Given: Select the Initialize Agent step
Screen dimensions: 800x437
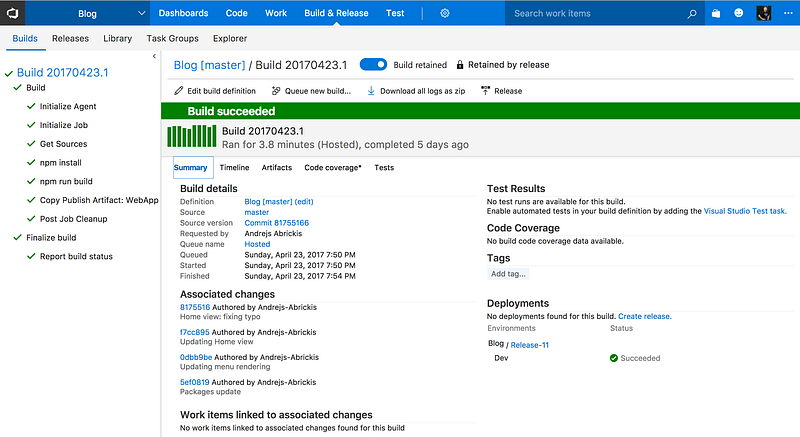Looking at the screenshot, I should [68, 106].
